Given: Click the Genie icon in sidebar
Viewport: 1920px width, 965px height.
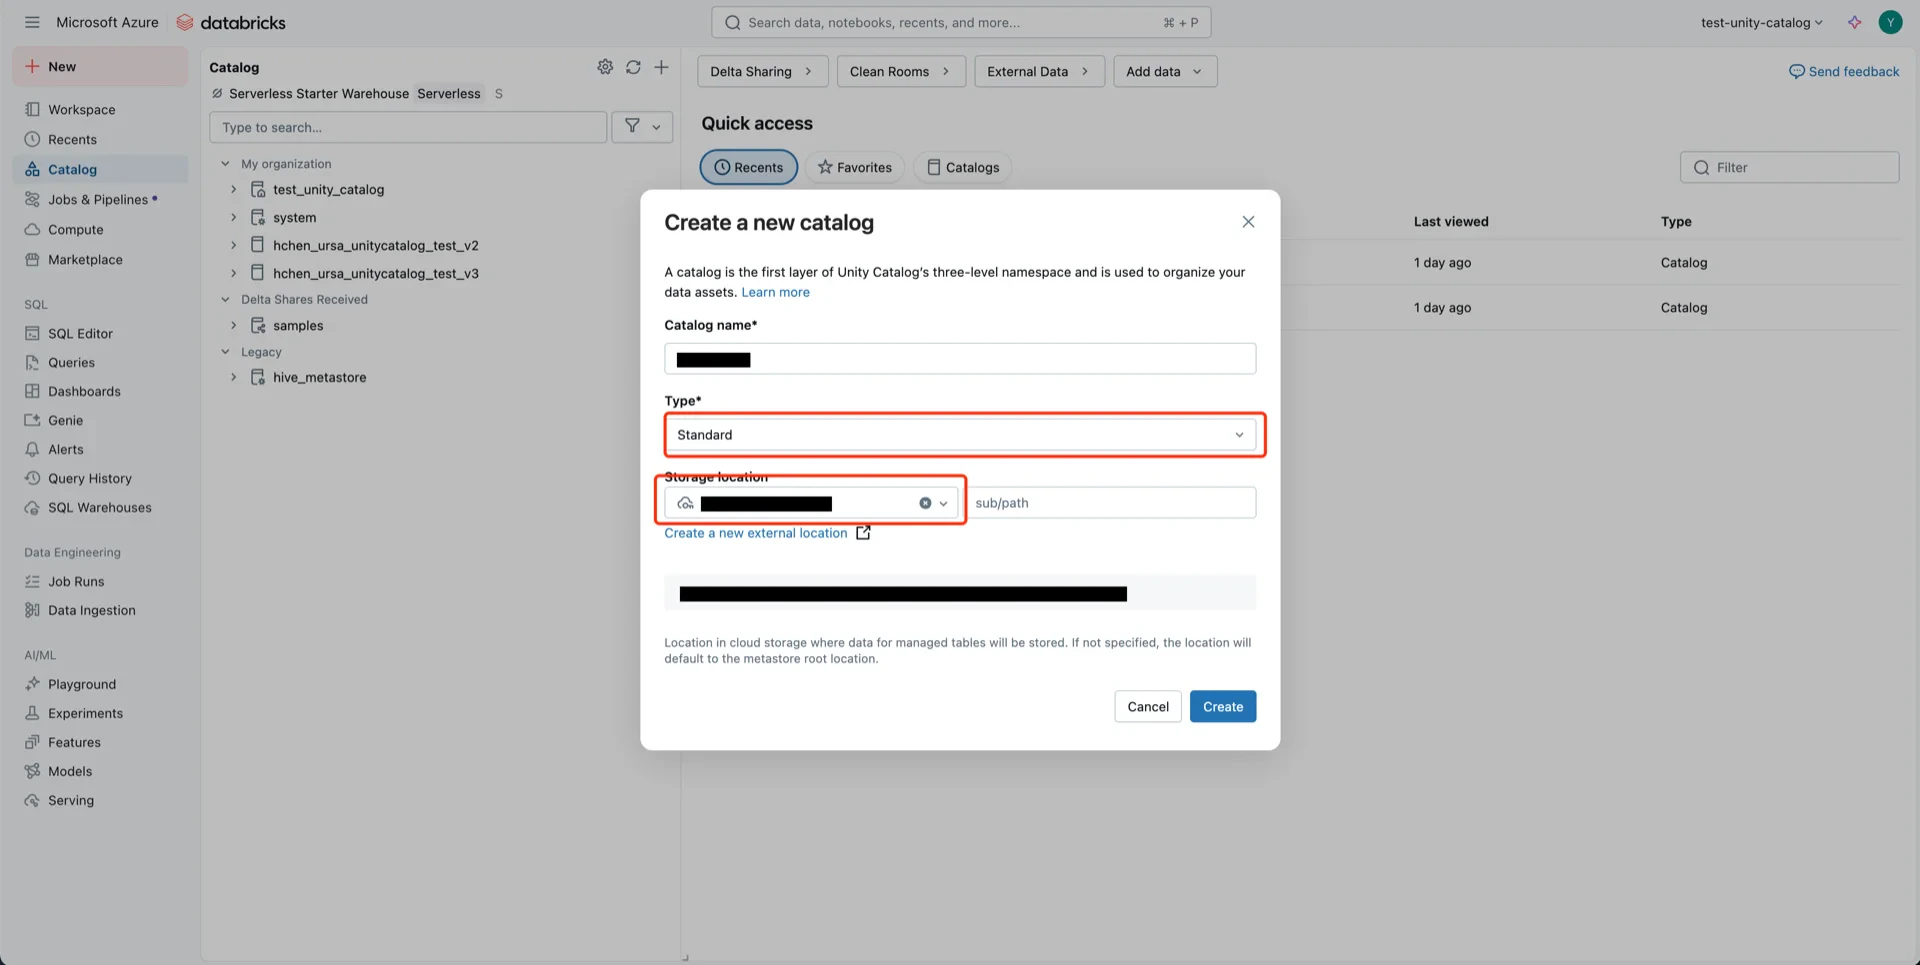Looking at the screenshot, I should tap(32, 420).
